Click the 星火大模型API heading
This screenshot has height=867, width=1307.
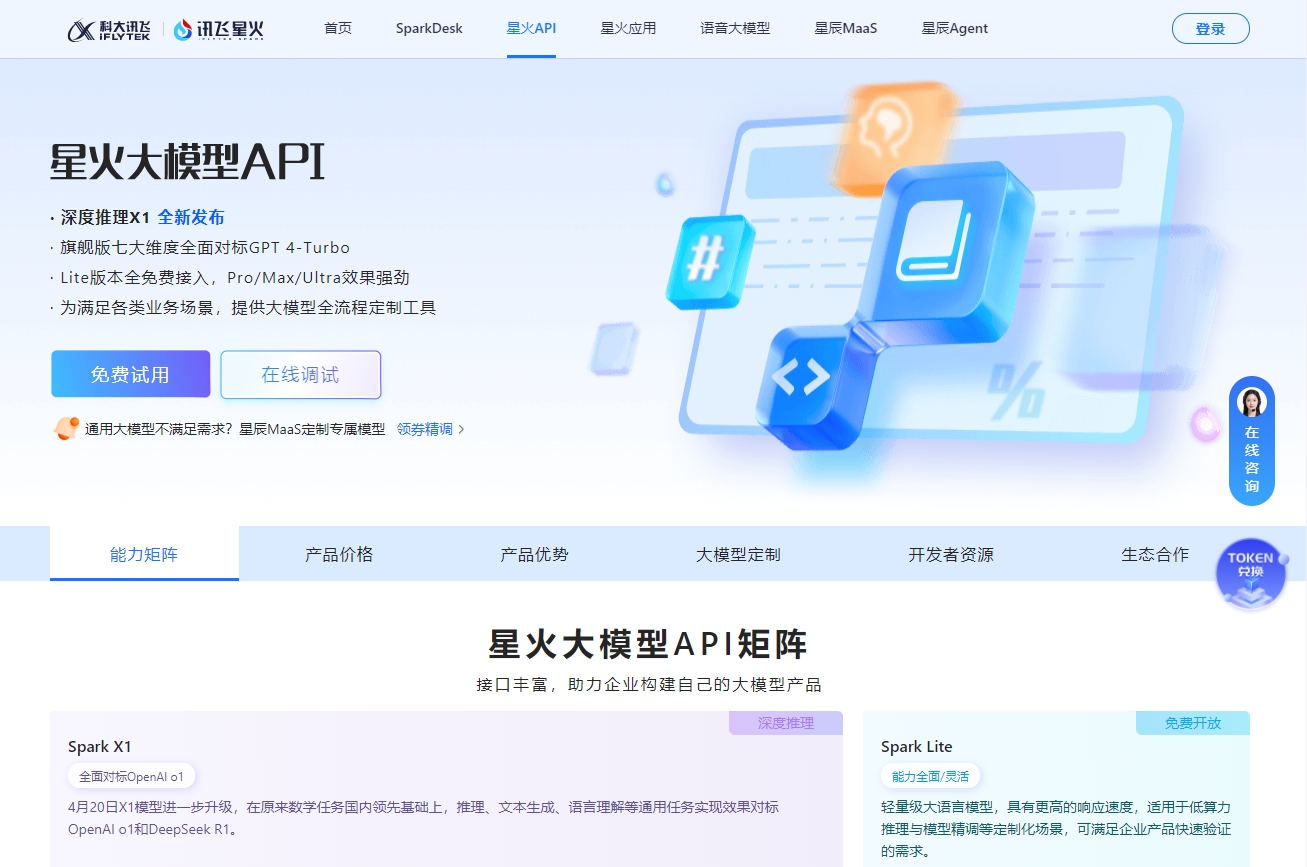188,161
